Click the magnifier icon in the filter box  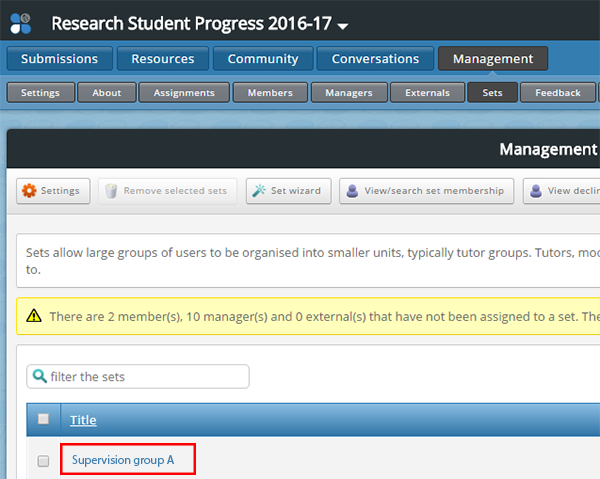tap(39, 376)
